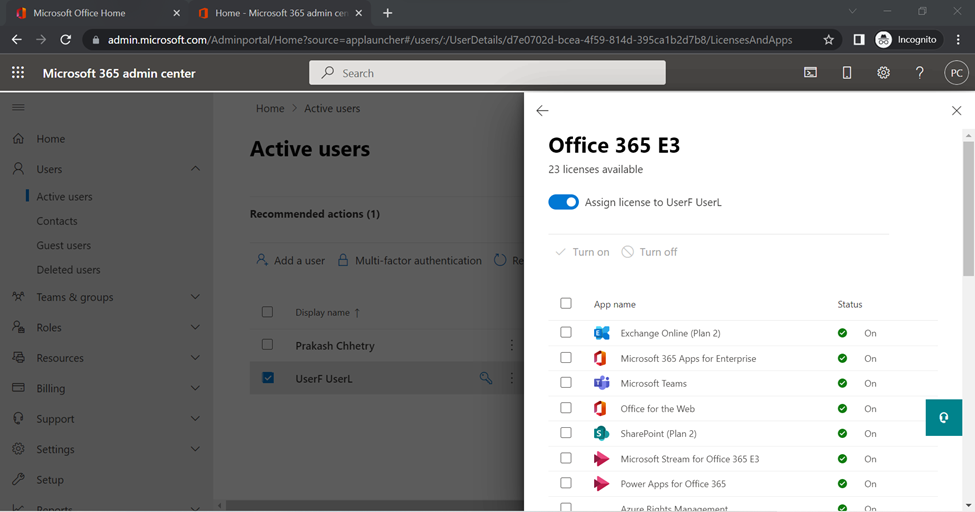Viewport: 975px width, 512px height.
Task: Collapse navigation with hamburger icon
Action: [19, 108]
